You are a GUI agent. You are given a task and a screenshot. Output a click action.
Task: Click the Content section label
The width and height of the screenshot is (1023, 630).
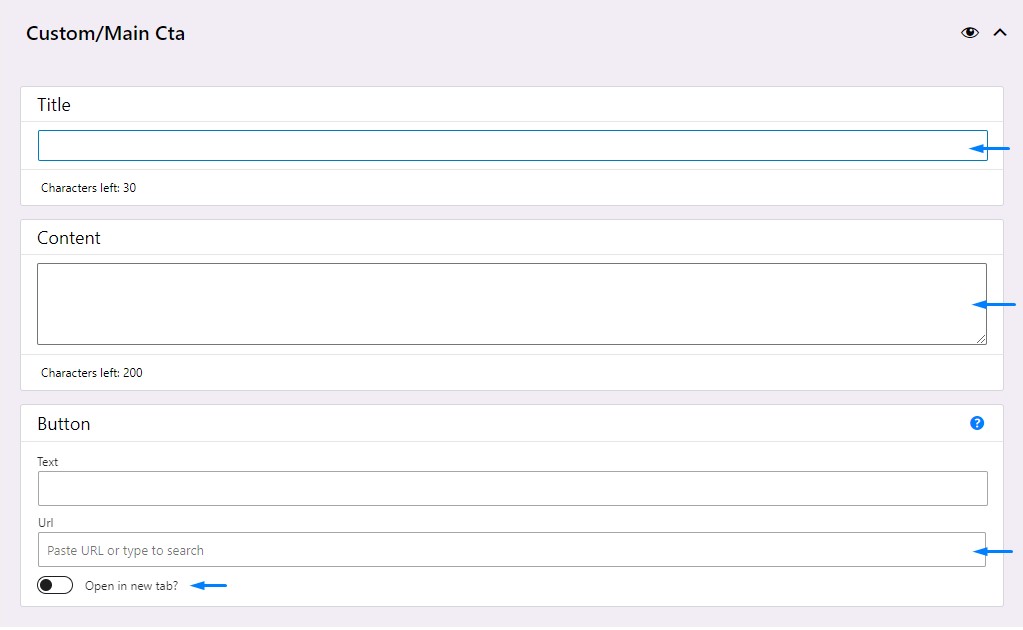69,238
